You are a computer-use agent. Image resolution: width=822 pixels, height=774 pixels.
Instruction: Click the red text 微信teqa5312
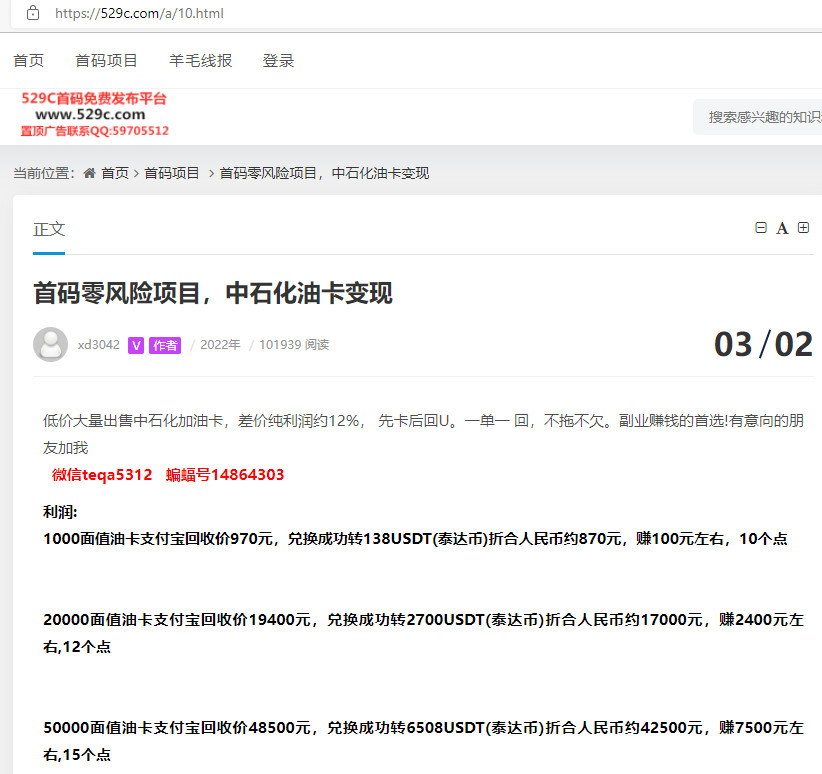pyautogui.click(x=102, y=475)
